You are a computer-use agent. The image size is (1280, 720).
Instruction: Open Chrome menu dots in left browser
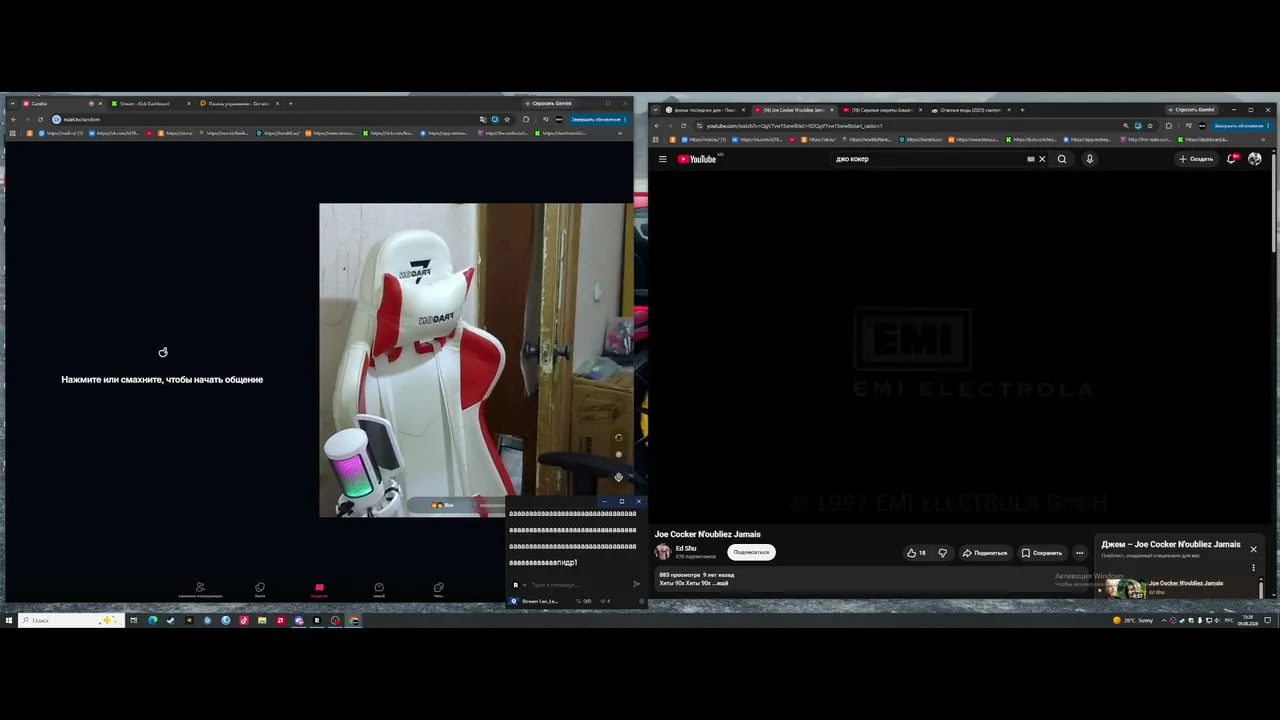[627, 119]
